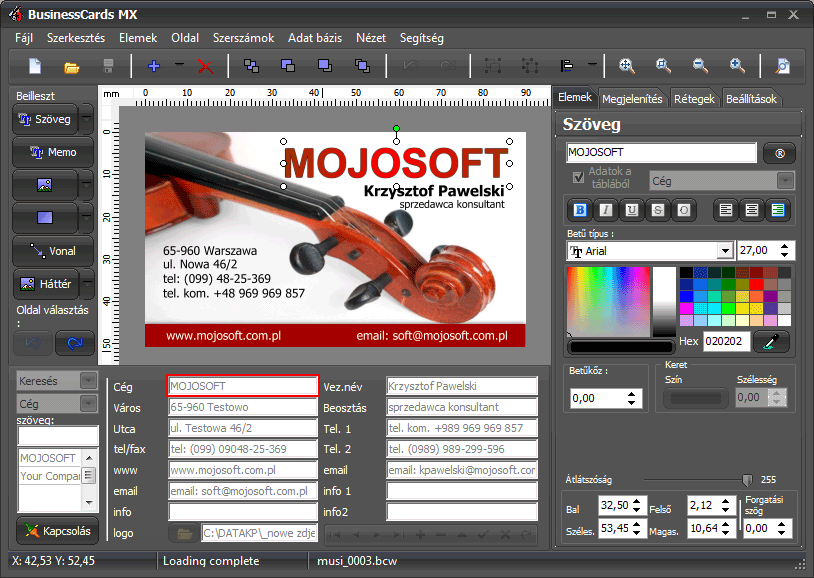This screenshot has height=578, width=814.
Task: Open the Keresés dropdown
Action: 89,381
